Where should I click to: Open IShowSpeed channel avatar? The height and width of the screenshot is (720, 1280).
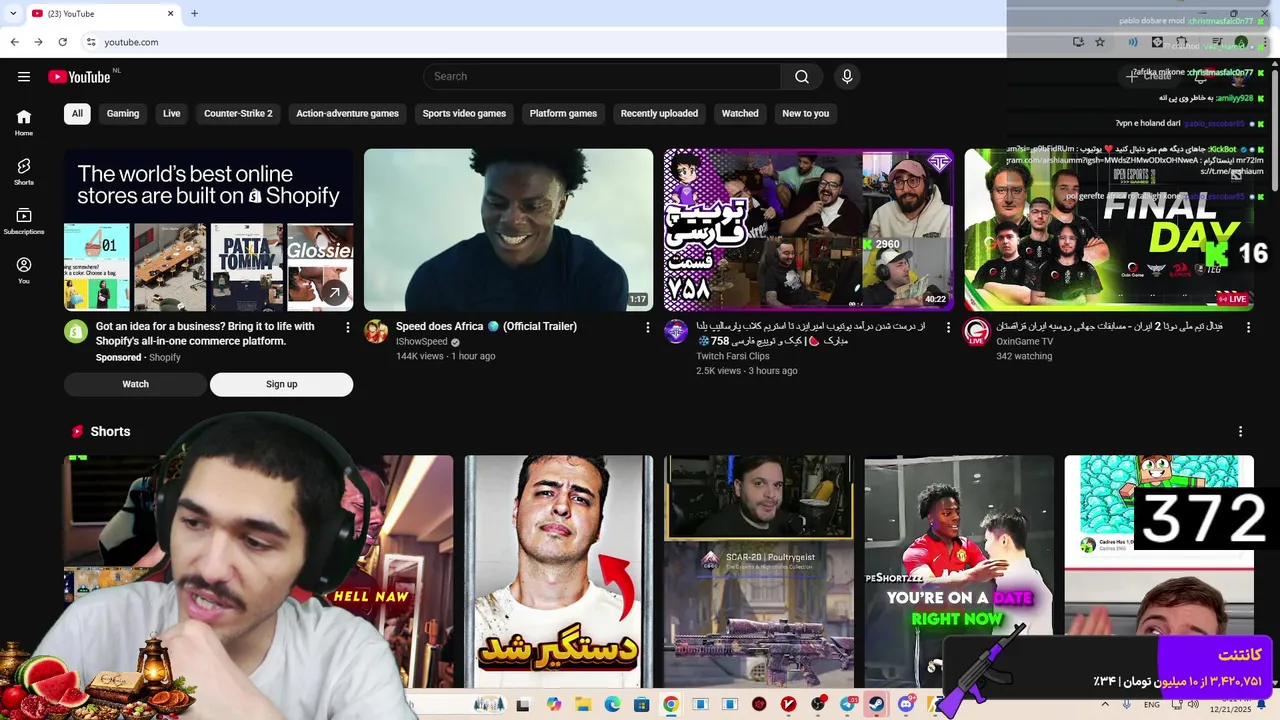click(x=376, y=332)
